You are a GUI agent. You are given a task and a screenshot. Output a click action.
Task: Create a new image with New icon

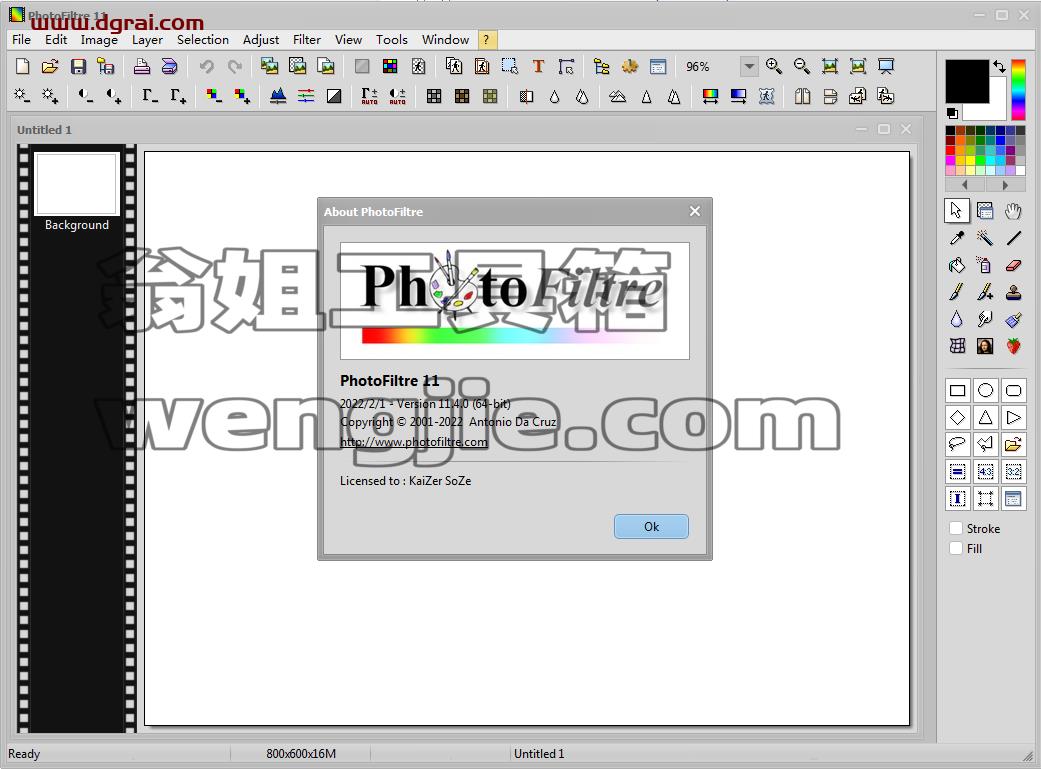tap(23, 66)
